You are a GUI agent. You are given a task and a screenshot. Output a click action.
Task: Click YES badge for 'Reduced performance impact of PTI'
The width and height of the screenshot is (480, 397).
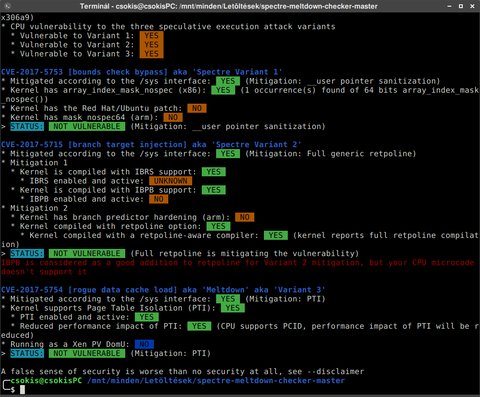click(x=199, y=326)
